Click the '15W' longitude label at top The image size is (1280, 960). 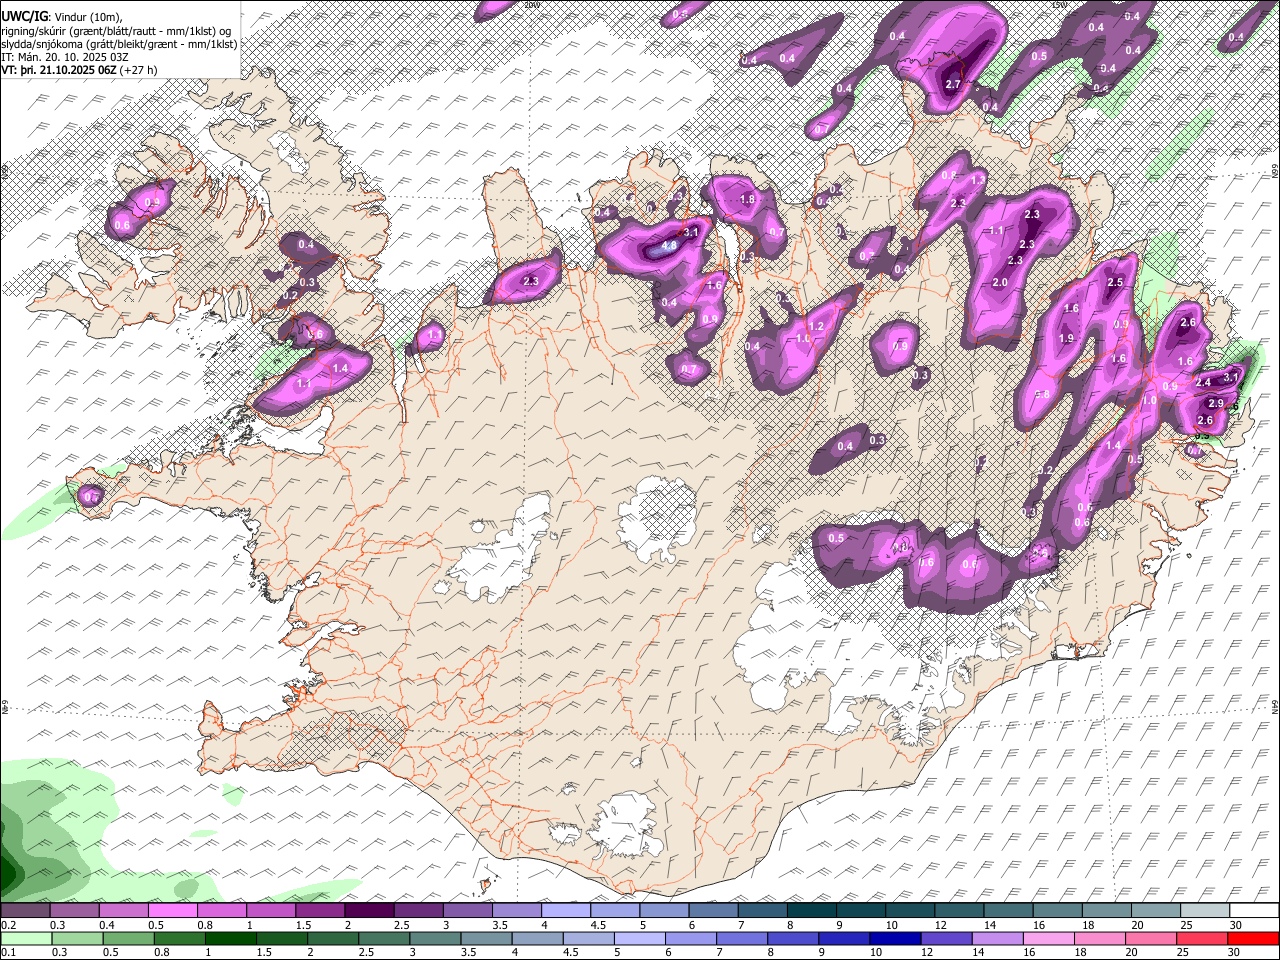[1059, 5]
